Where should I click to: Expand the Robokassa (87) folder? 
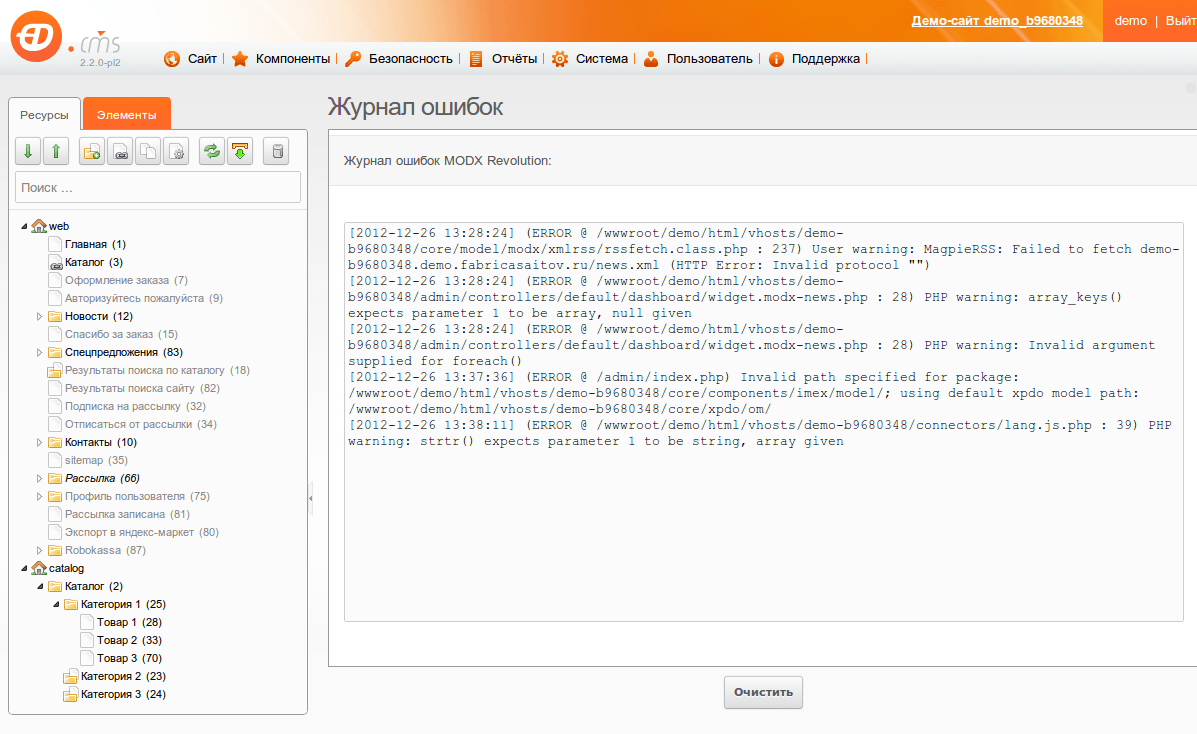coord(40,550)
